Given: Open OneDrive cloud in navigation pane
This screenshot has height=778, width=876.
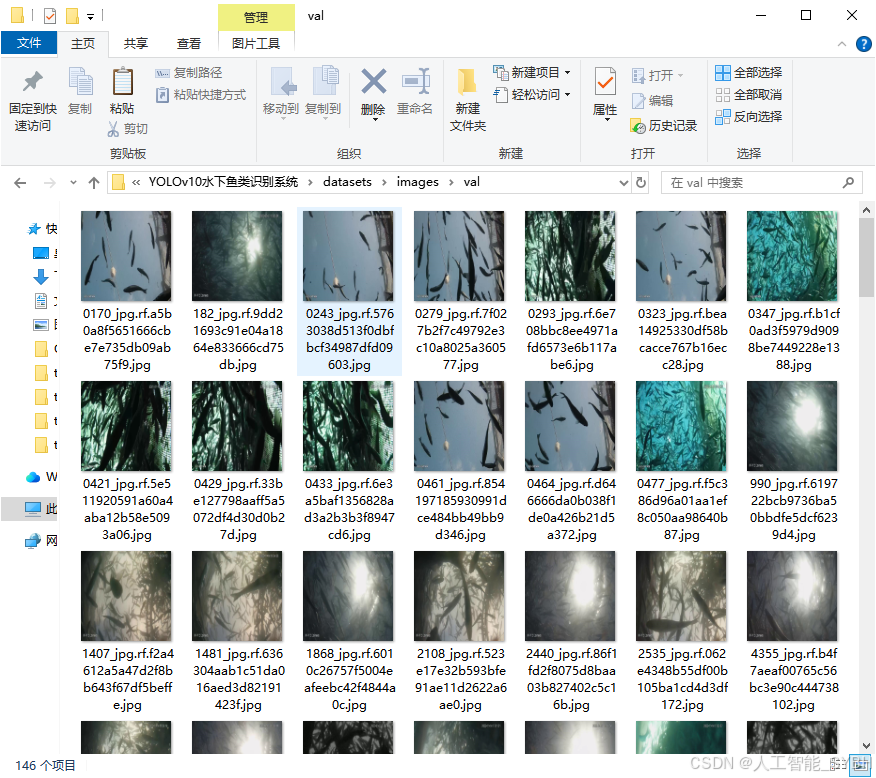Looking at the screenshot, I should 34,477.
